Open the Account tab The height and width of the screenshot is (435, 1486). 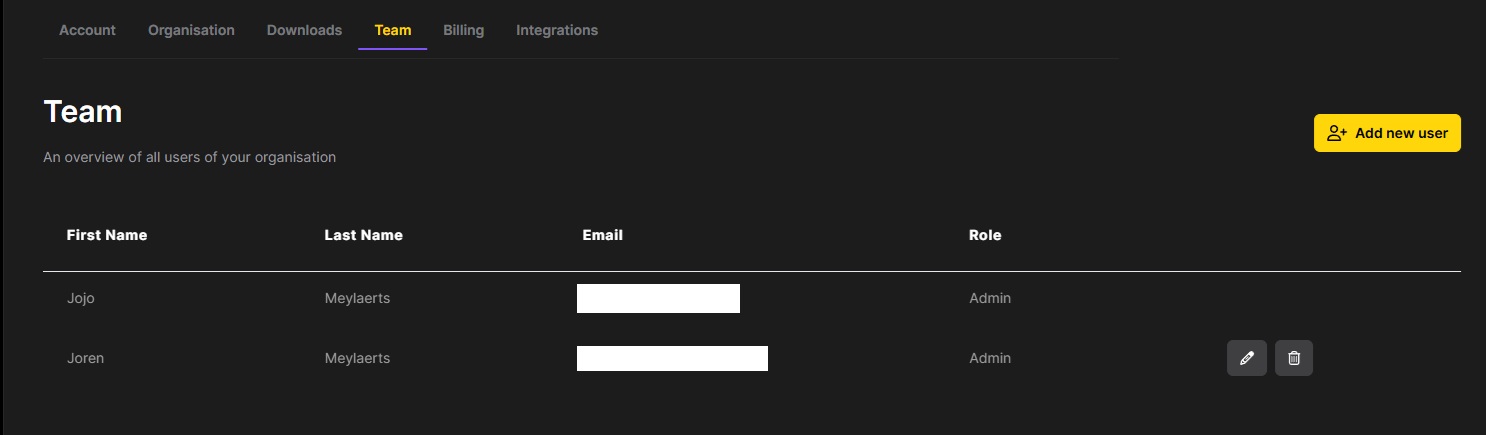pos(87,30)
